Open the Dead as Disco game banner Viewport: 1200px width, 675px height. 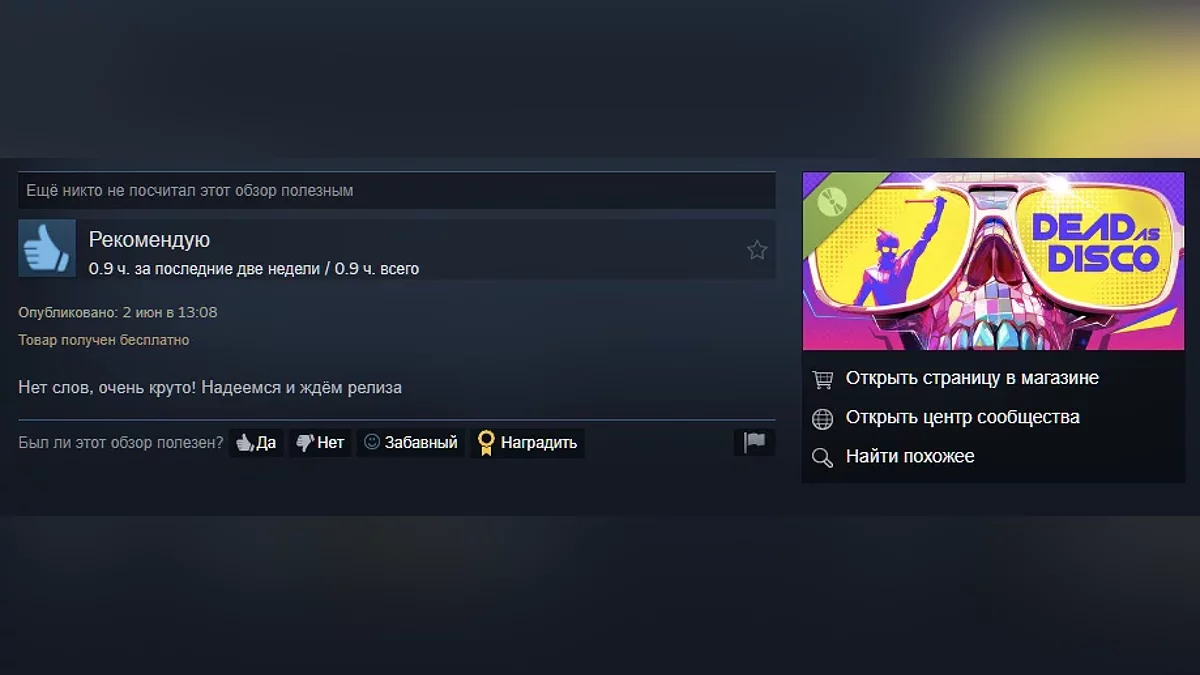click(x=993, y=261)
